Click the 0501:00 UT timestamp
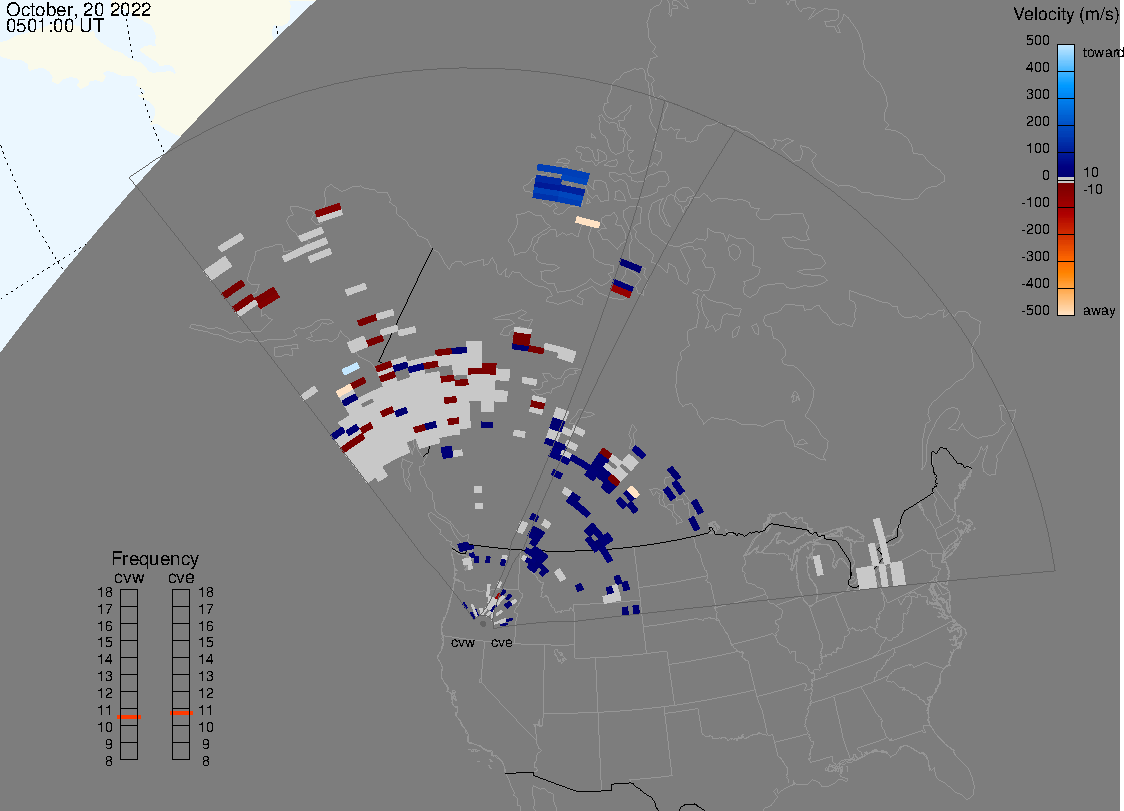 54,26
